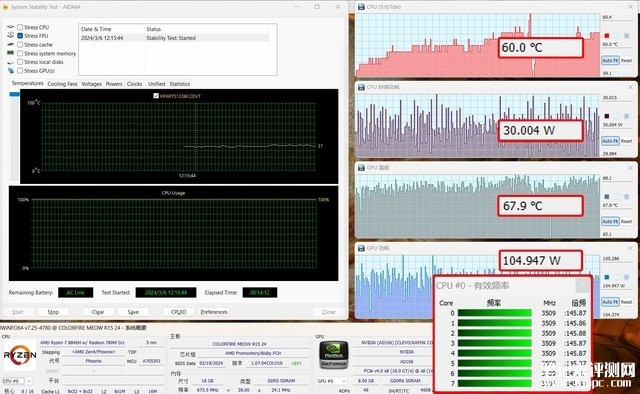Click Auto Fit in GPU 功耗 graph

[x=610, y=302]
